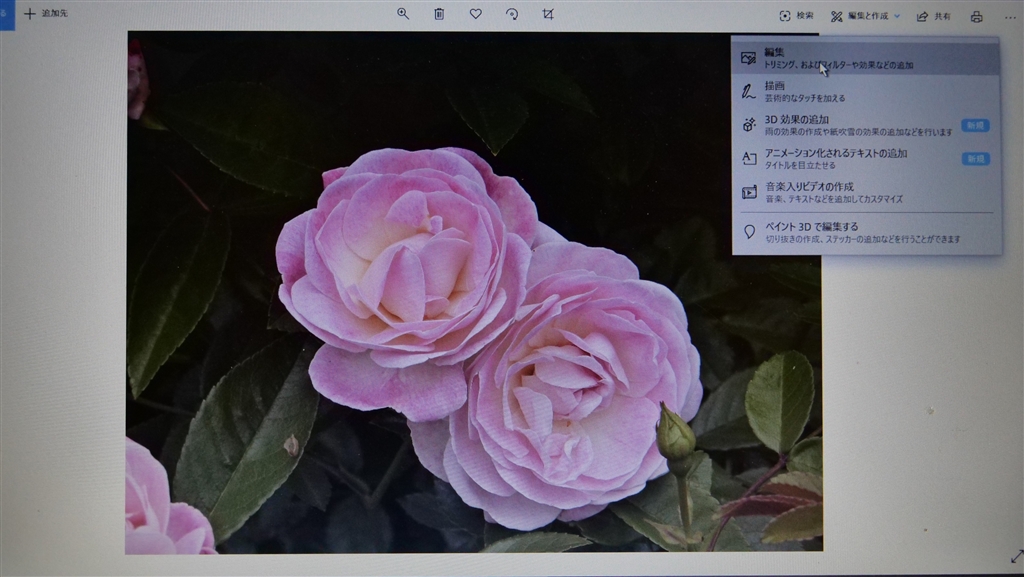Choose 音楽入りビデオの作成 entry

866,193
